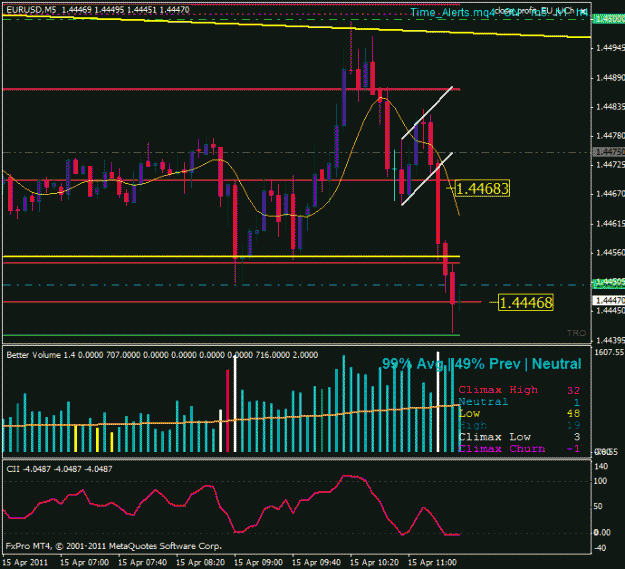Click the '15 Apr 07:00' time axis label
Viewport: 625px width, 569px height.
84,563
